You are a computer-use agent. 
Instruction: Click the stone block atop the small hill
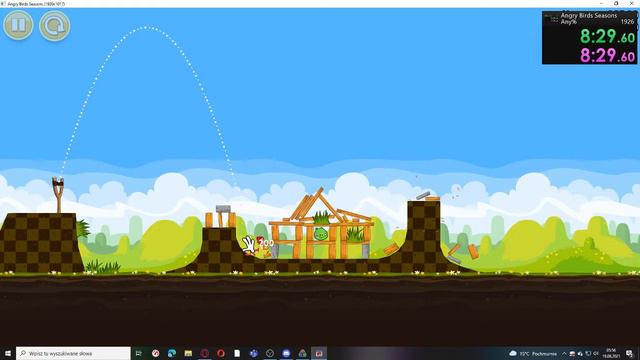pyautogui.click(x=223, y=209)
